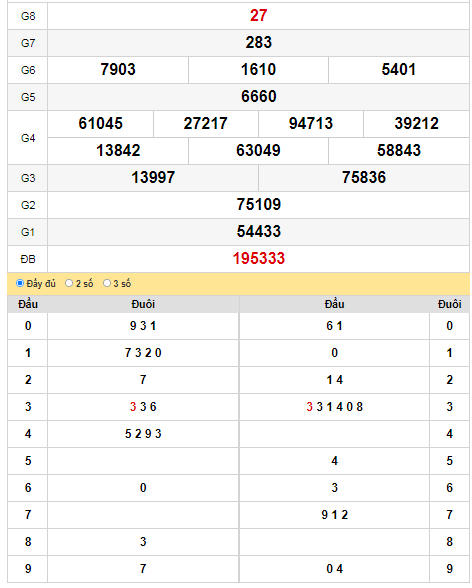Click the right 'Đuôi' column header
The width and height of the screenshot is (472, 588).
(450, 304)
